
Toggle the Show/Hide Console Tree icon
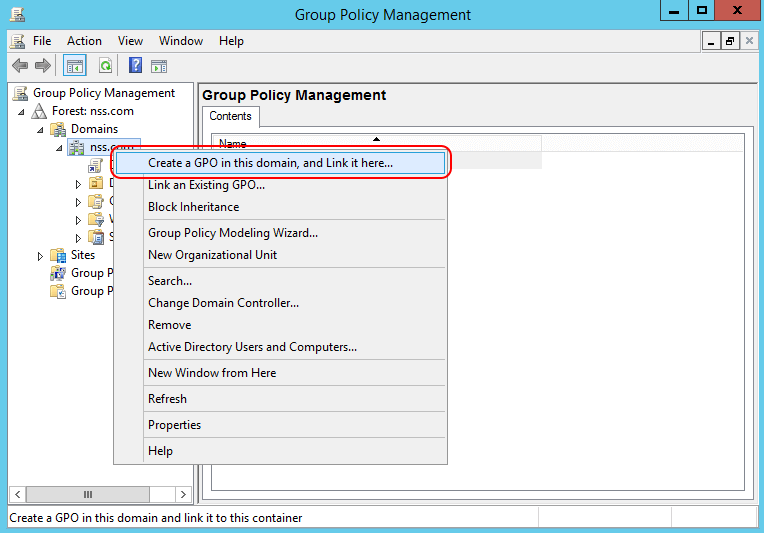pyautogui.click(x=74, y=66)
